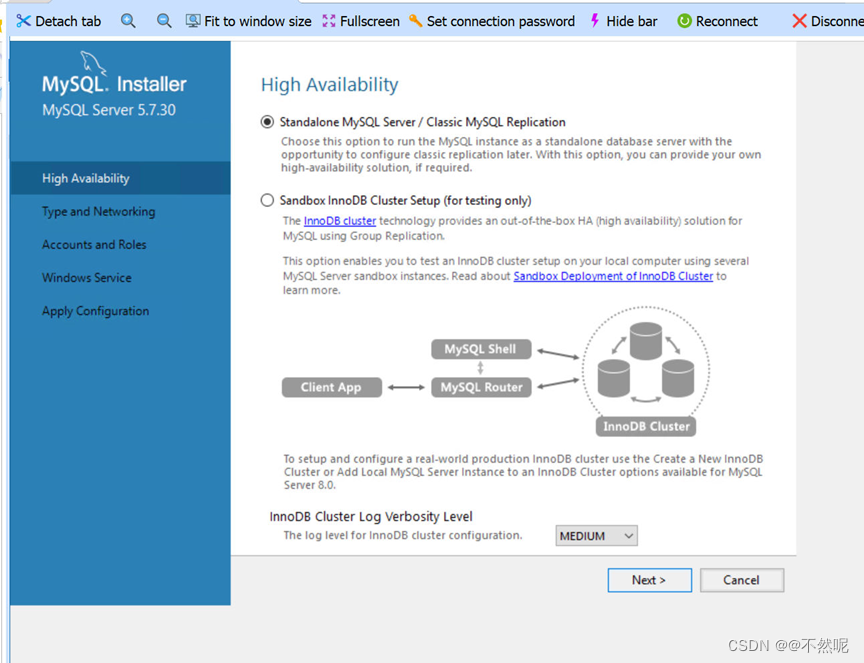Click the Hide bar label
This screenshot has width=864, height=663.
click(x=632, y=21)
